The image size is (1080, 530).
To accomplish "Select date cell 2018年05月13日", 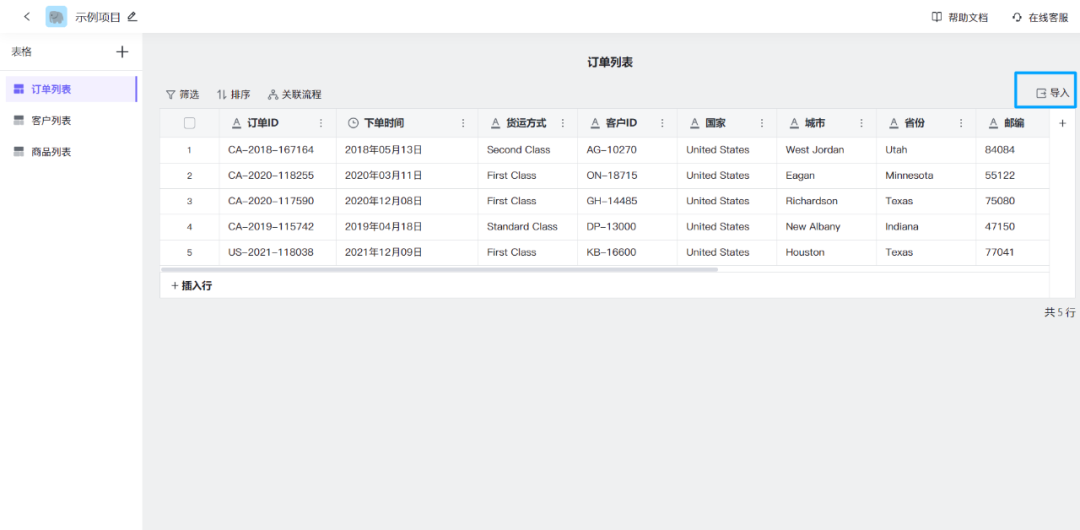I will point(407,150).
